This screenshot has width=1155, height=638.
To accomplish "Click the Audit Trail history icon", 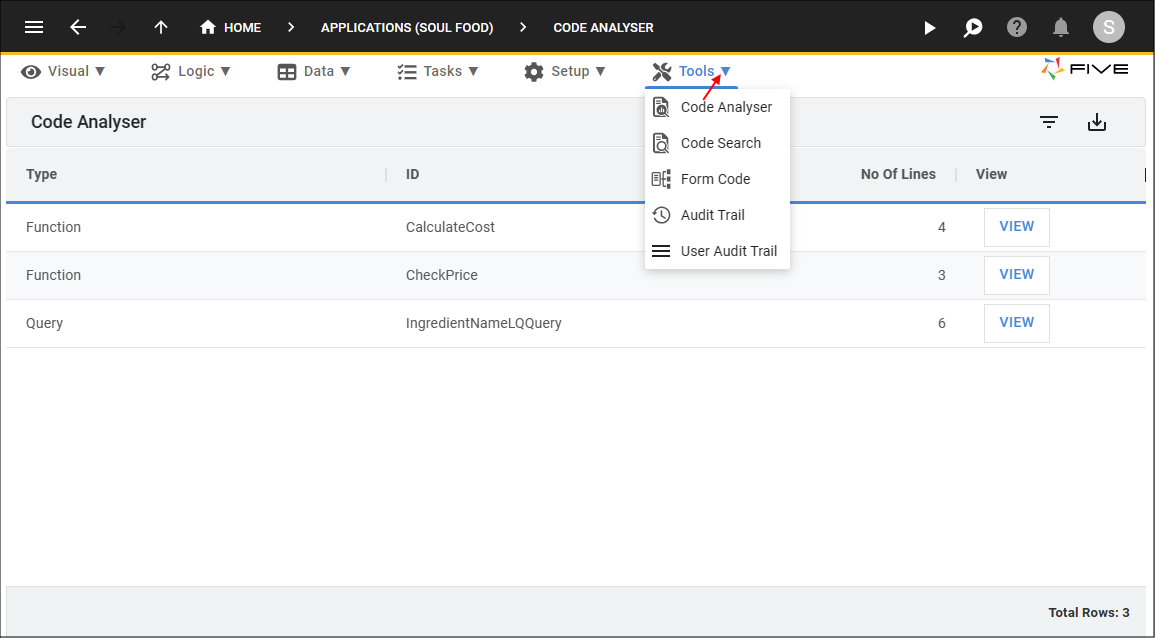I will 661,215.
